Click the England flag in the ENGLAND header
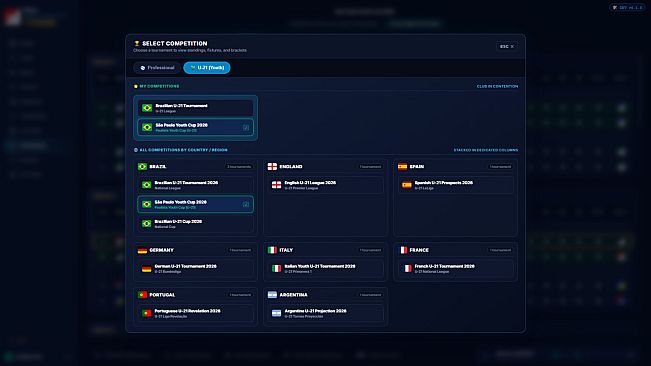651x366 pixels. click(272, 166)
